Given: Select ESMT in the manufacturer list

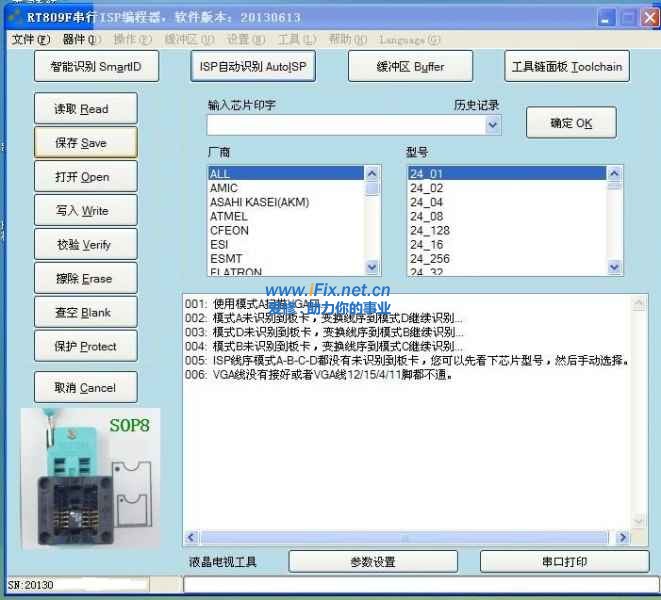Looking at the screenshot, I should tap(286, 258).
